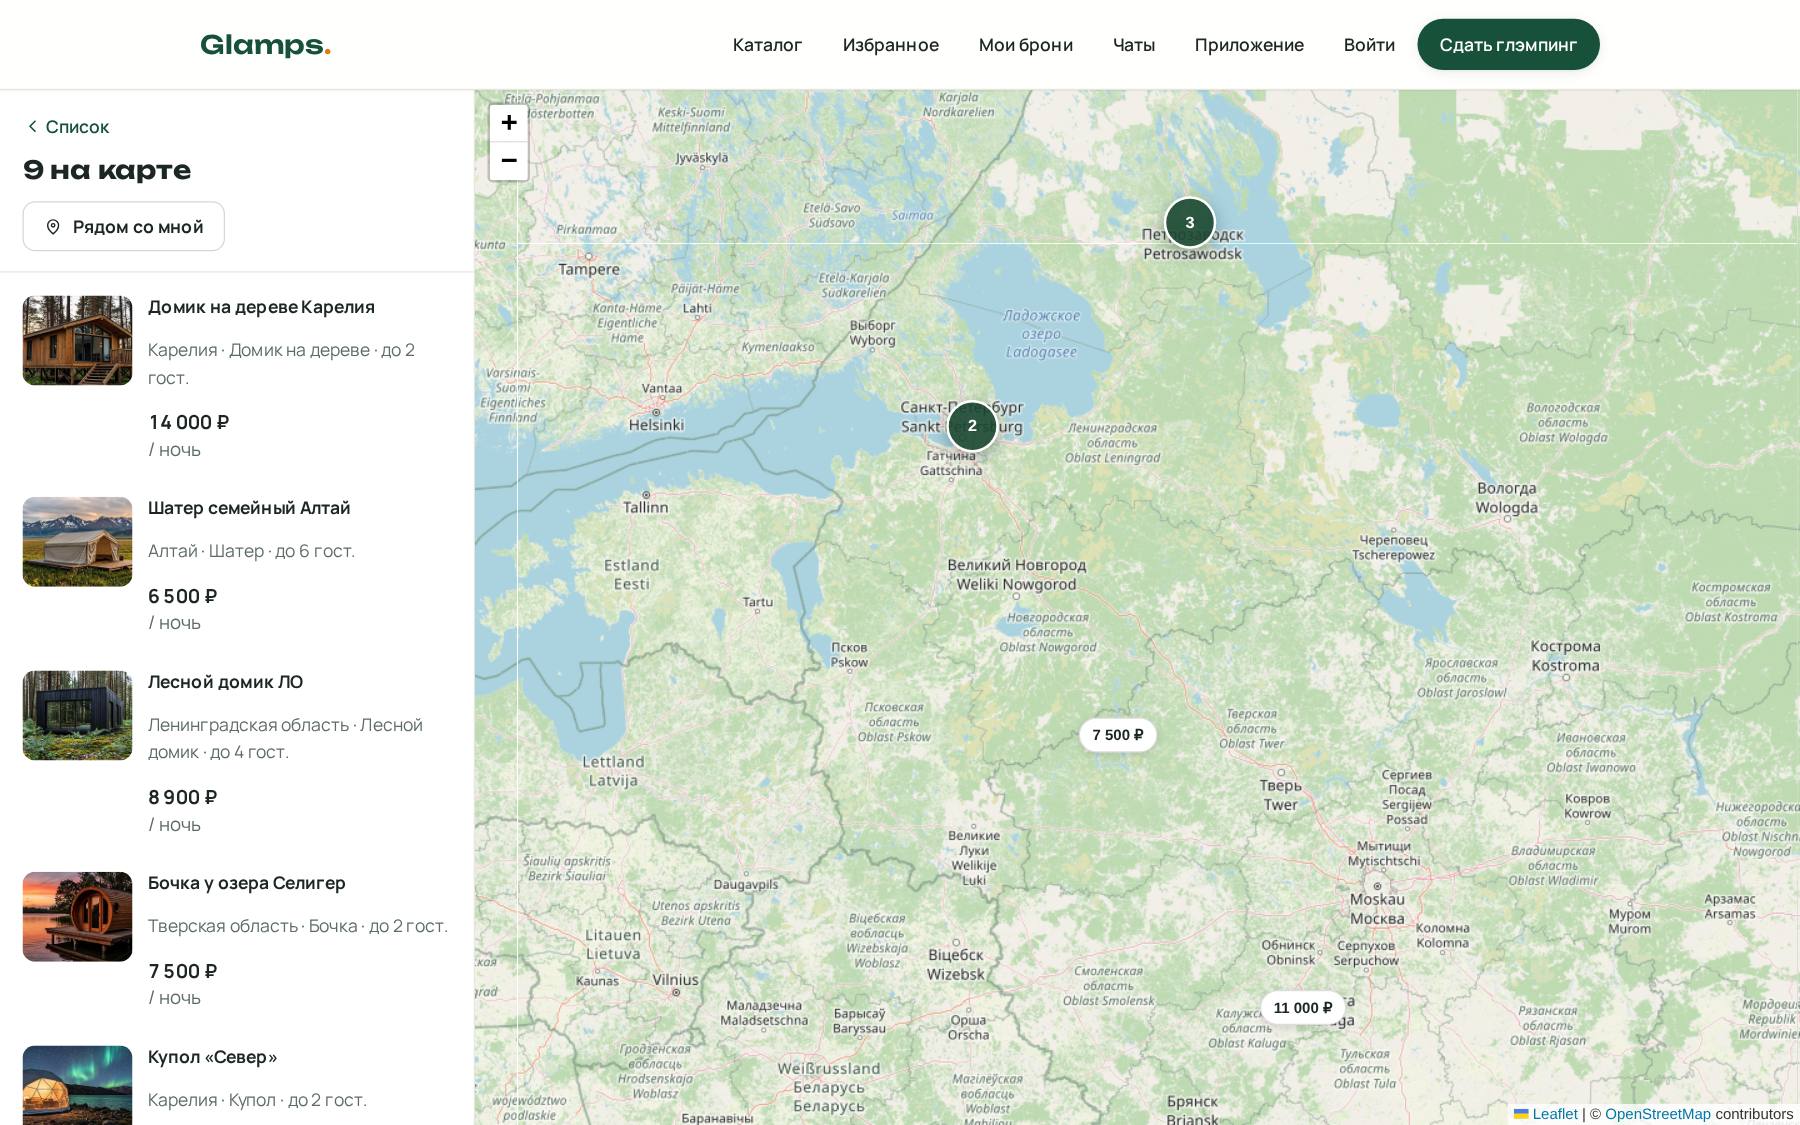Open the Приложение page

tap(1249, 45)
